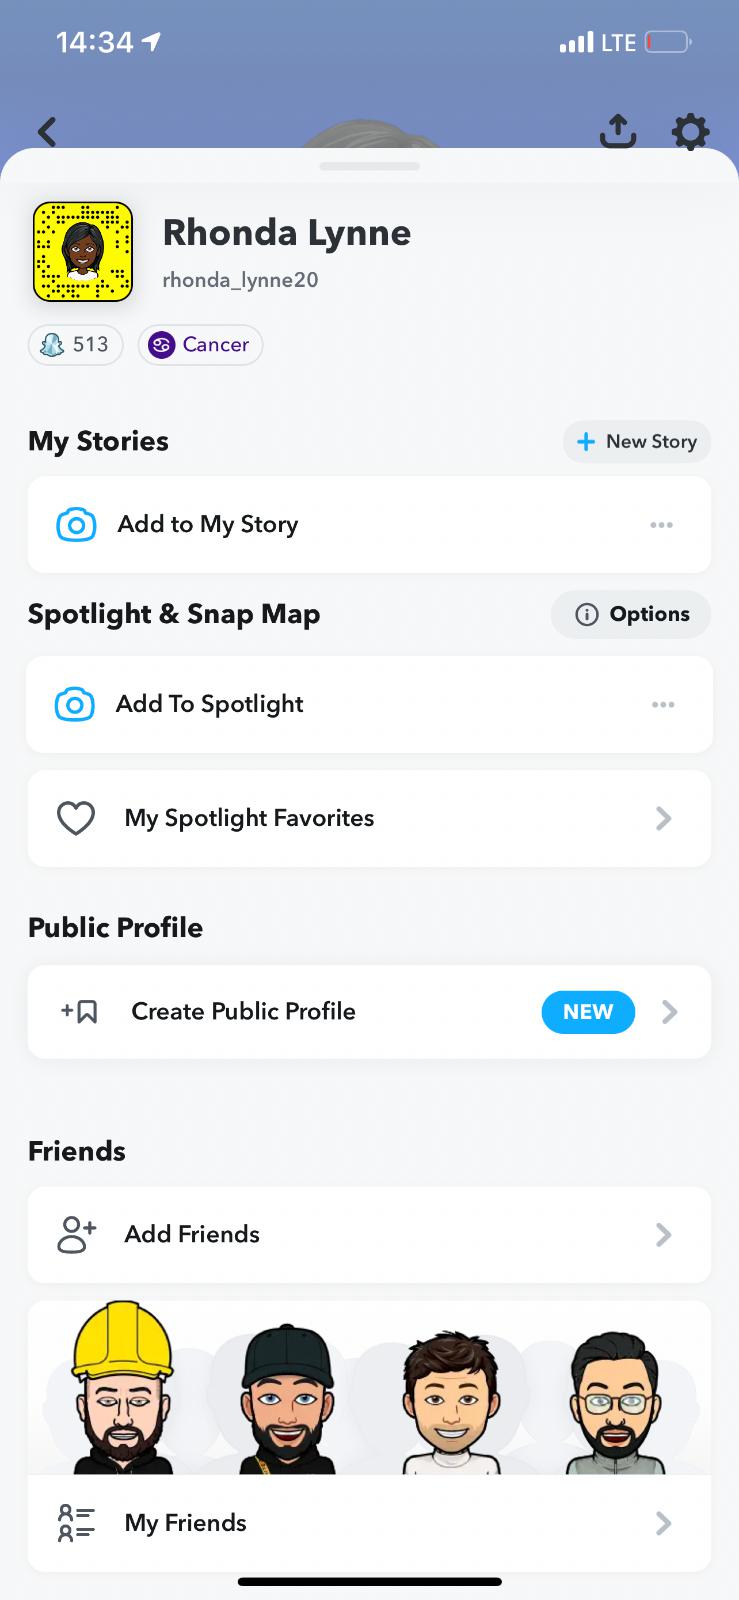
Task: Open three-dot menu for Add to My Story
Action: pos(661,525)
